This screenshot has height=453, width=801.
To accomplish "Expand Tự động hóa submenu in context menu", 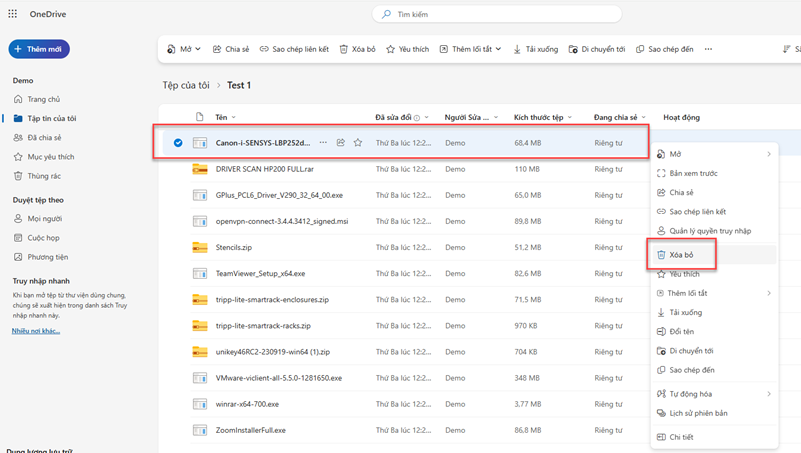I will [714, 394].
